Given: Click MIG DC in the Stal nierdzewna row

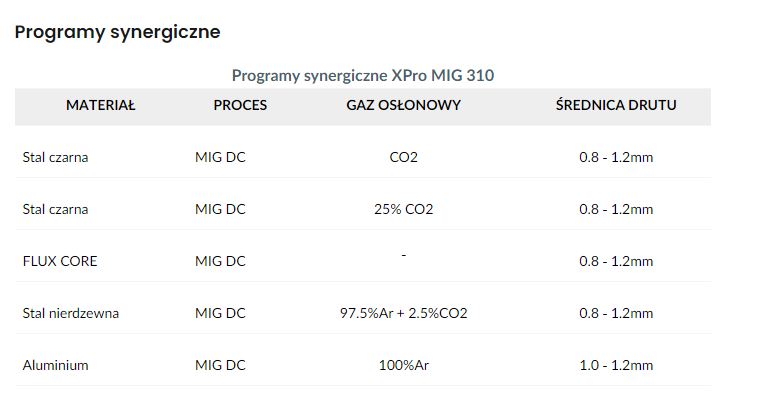Looking at the screenshot, I should tap(220, 313).
